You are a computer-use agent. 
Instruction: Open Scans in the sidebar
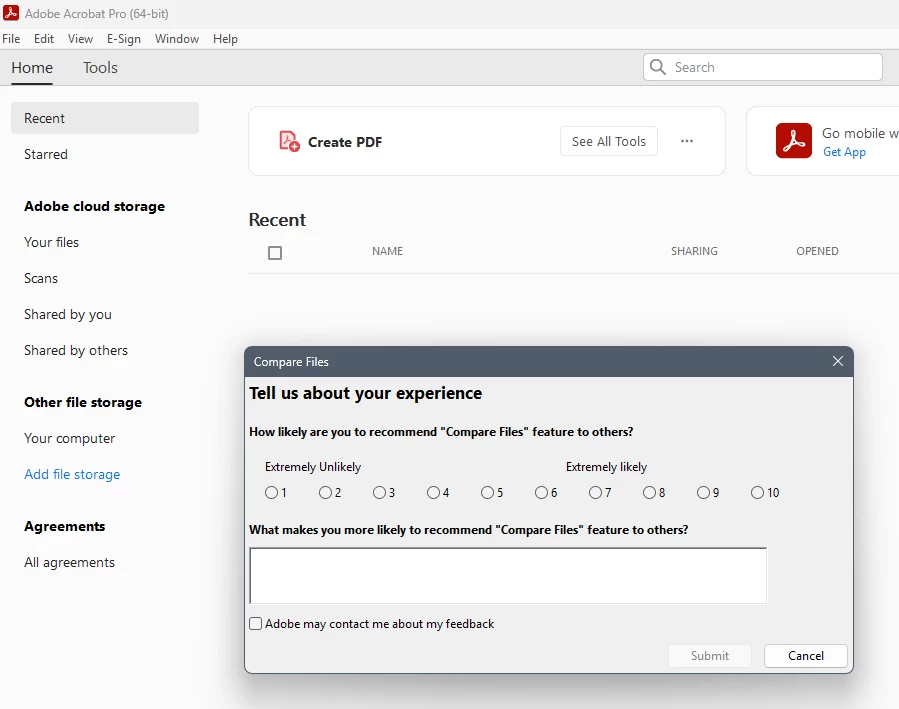[x=41, y=278]
